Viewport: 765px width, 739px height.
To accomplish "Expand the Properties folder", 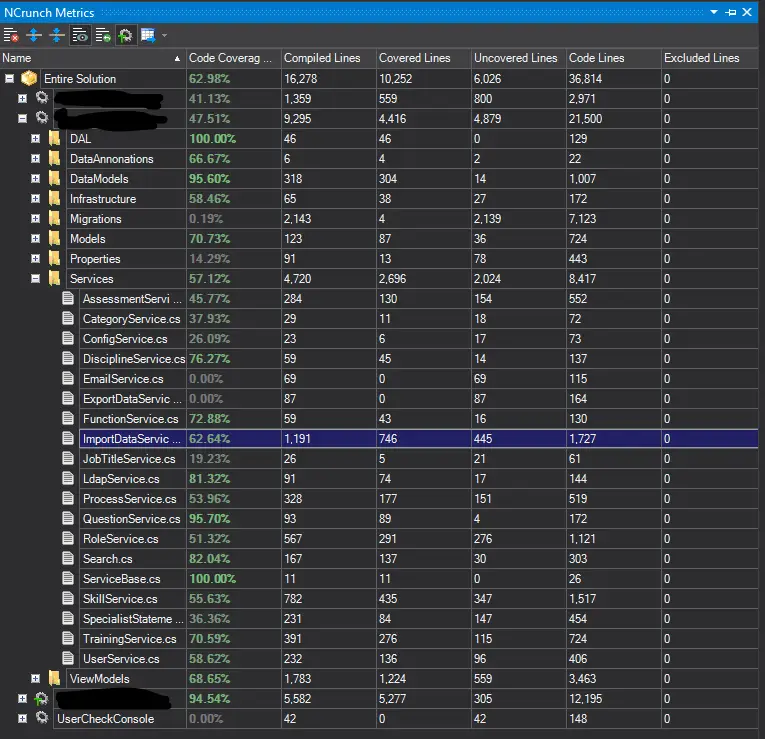I will pos(36,259).
